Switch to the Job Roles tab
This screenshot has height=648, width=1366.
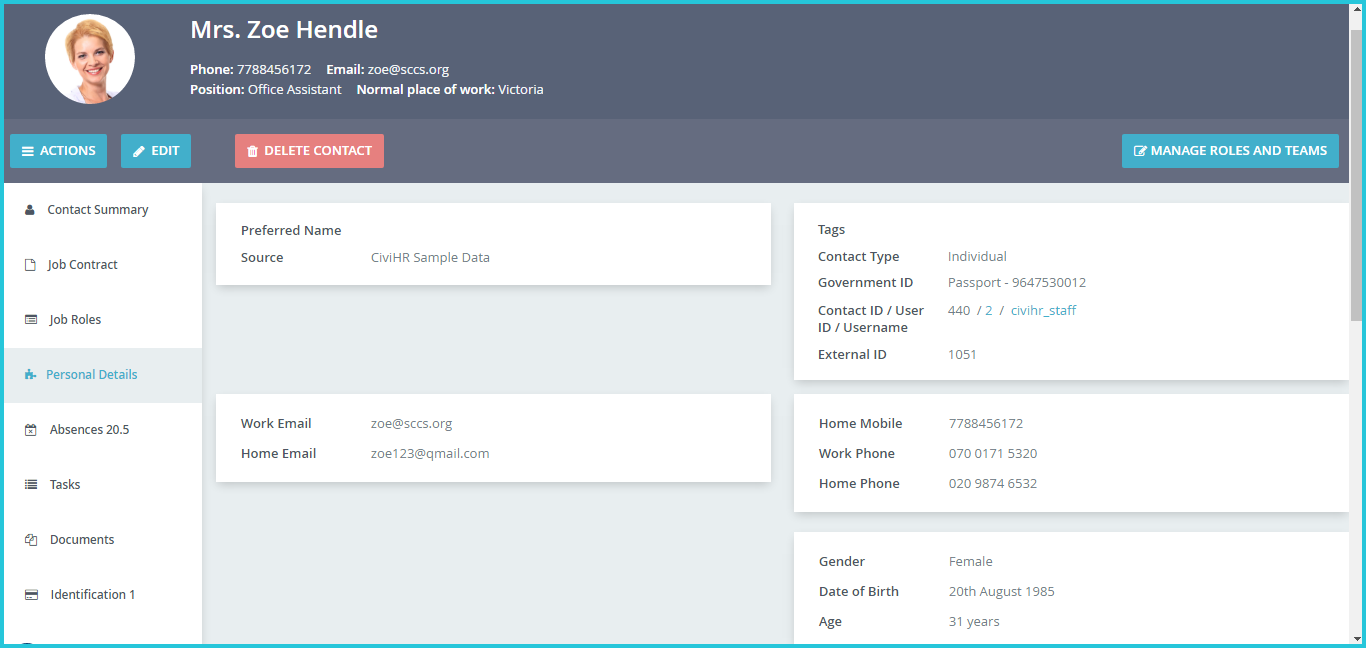[x=103, y=320]
